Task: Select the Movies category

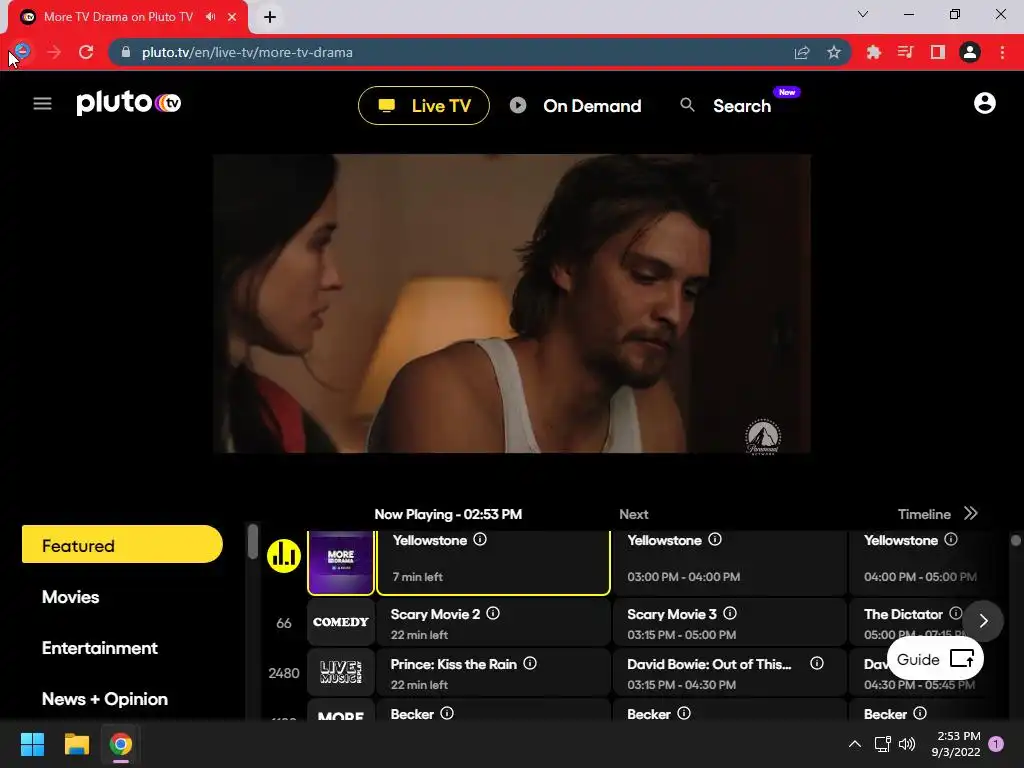Action: point(71,597)
